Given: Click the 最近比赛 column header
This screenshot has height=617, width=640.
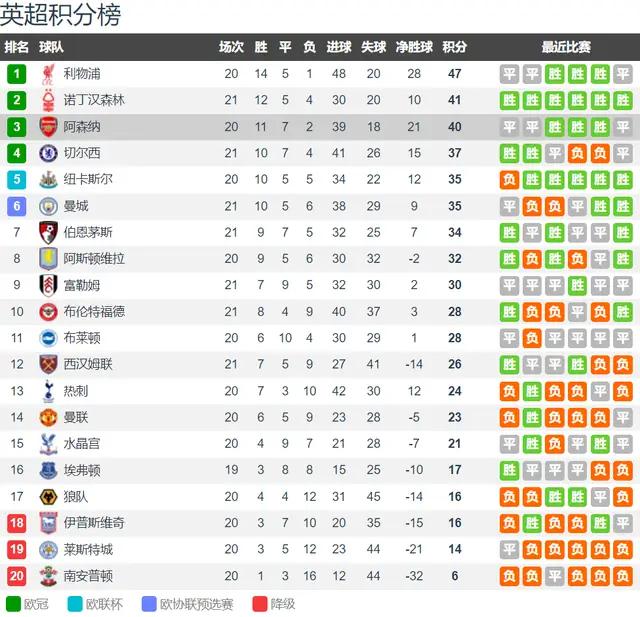Looking at the screenshot, I should [x=566, y=47].
